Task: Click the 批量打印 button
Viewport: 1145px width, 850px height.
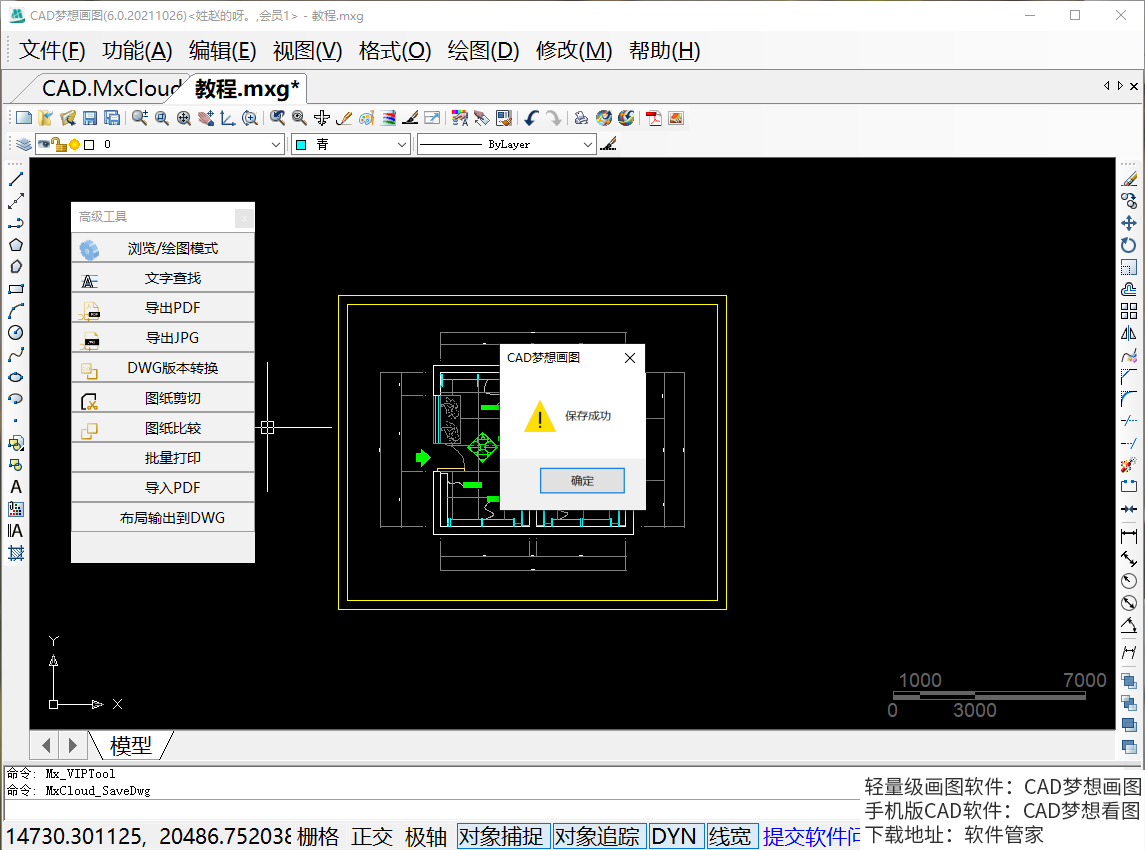Action: point(163,458)
